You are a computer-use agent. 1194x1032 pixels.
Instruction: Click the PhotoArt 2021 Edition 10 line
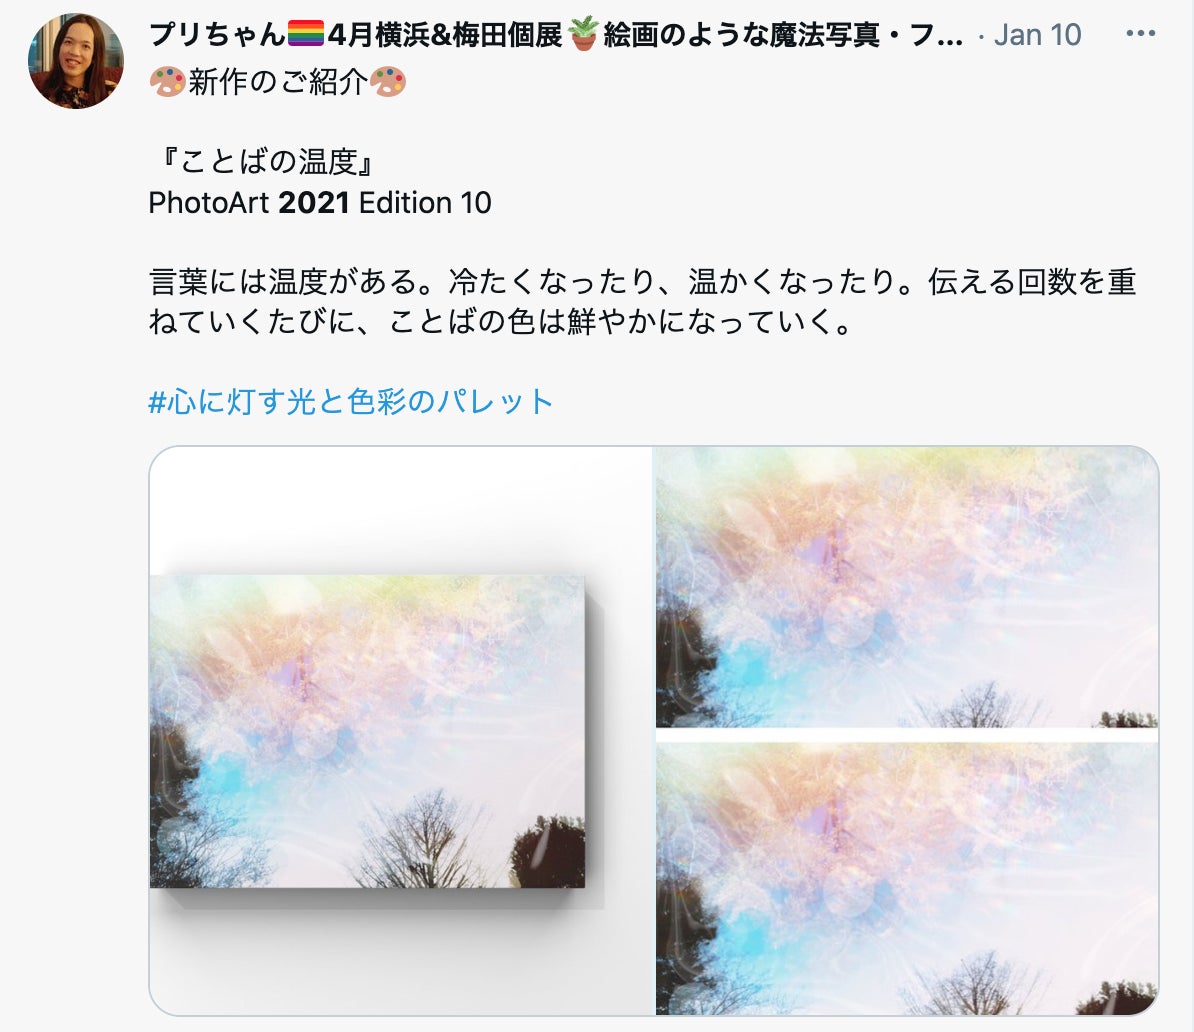tap(320, 203)
